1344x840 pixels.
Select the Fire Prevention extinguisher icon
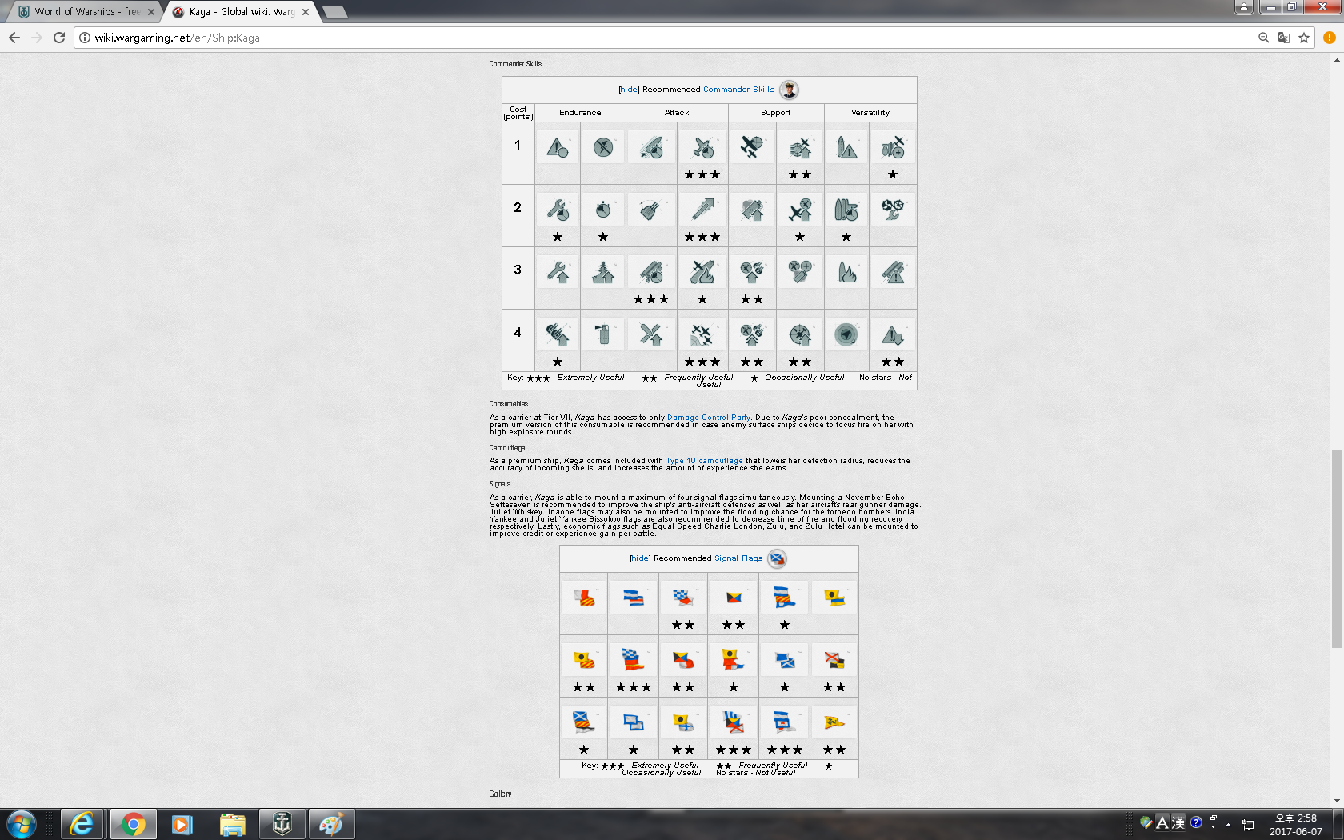pyautogui.click(x=603, y=333)
